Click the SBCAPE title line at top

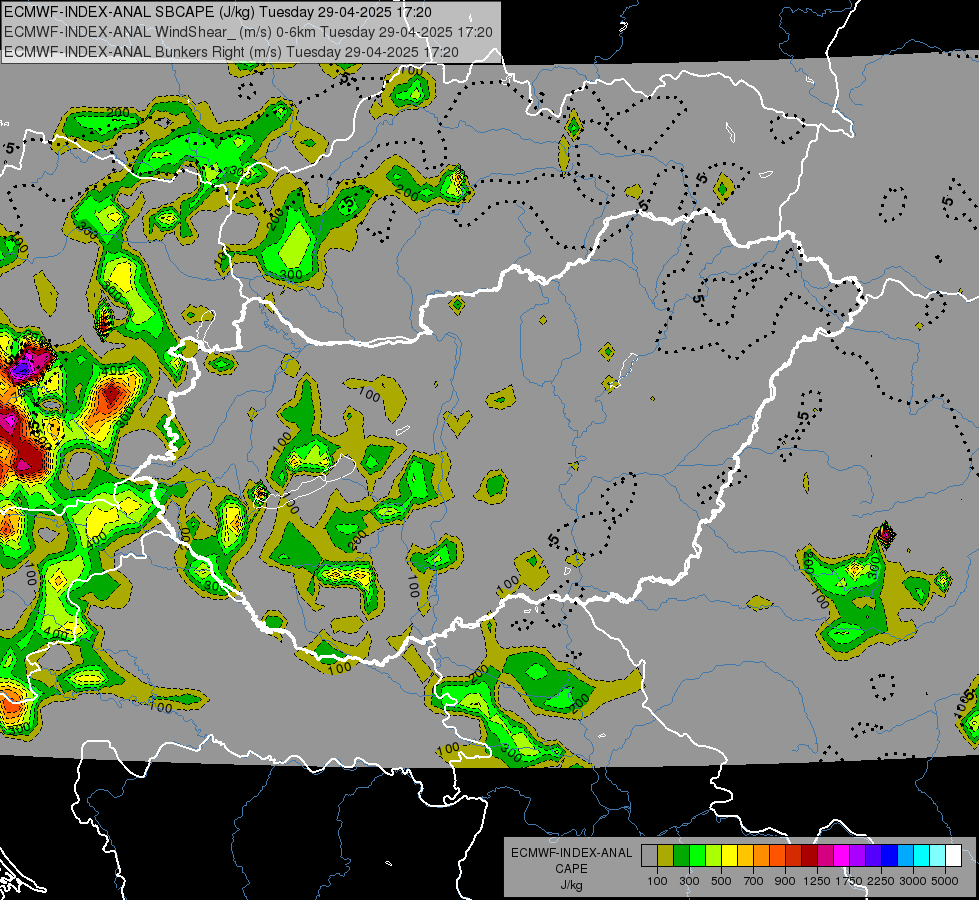(217, 12)
